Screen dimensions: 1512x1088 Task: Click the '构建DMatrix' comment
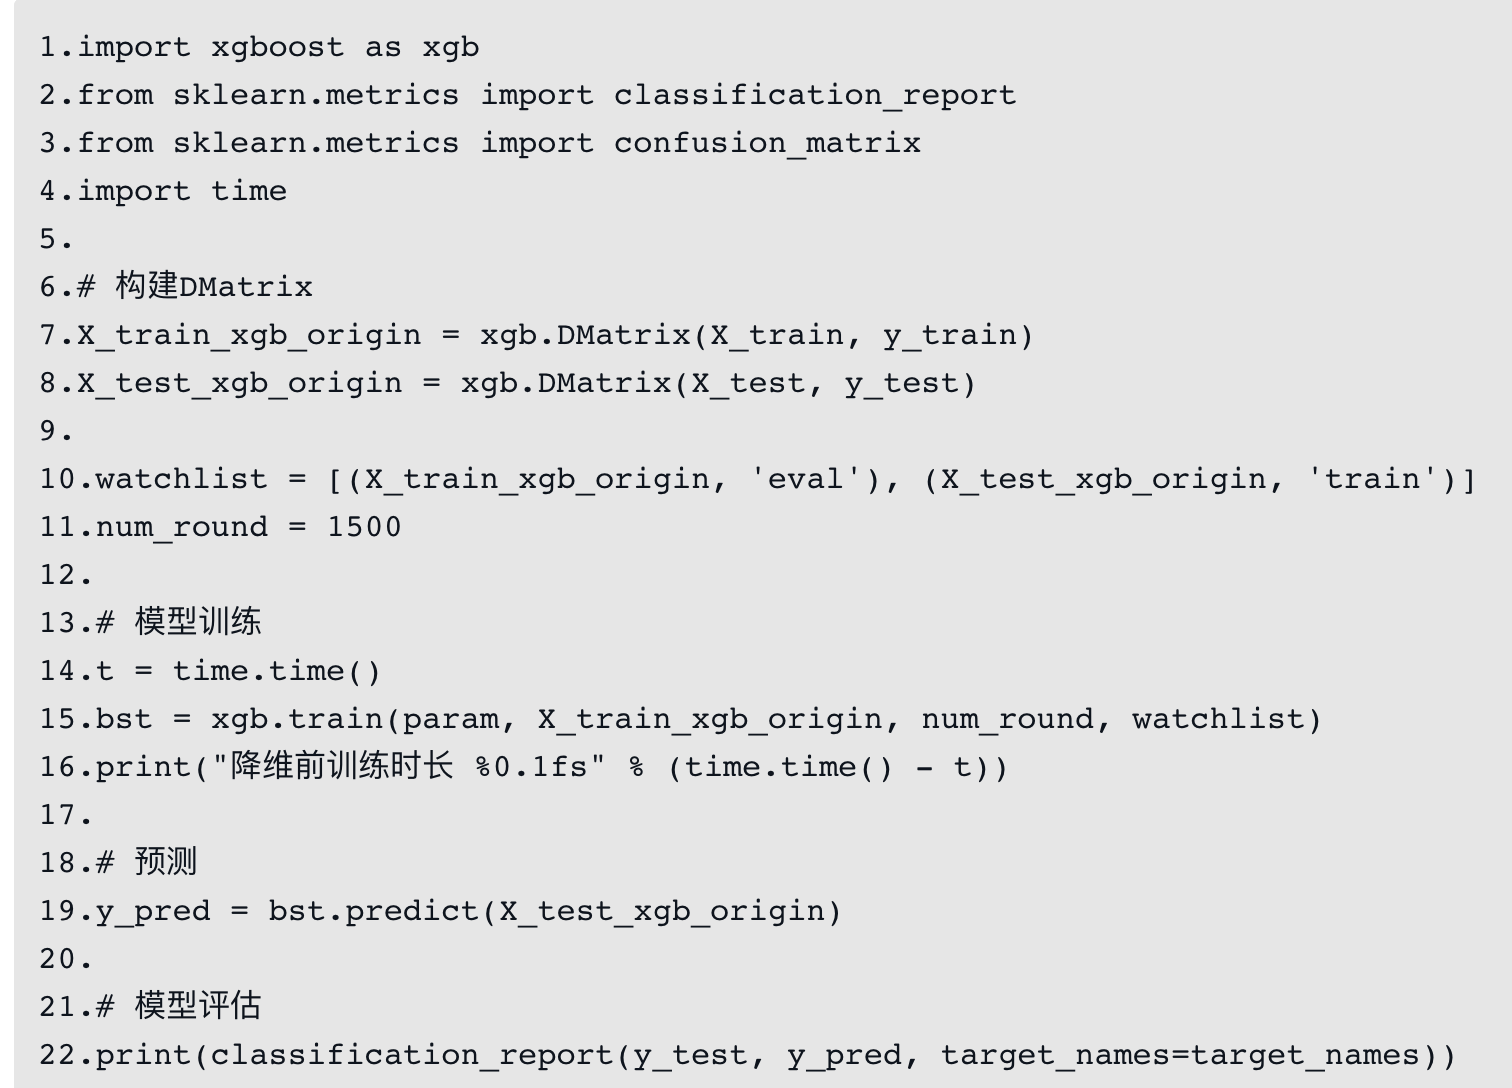[213, 287]
